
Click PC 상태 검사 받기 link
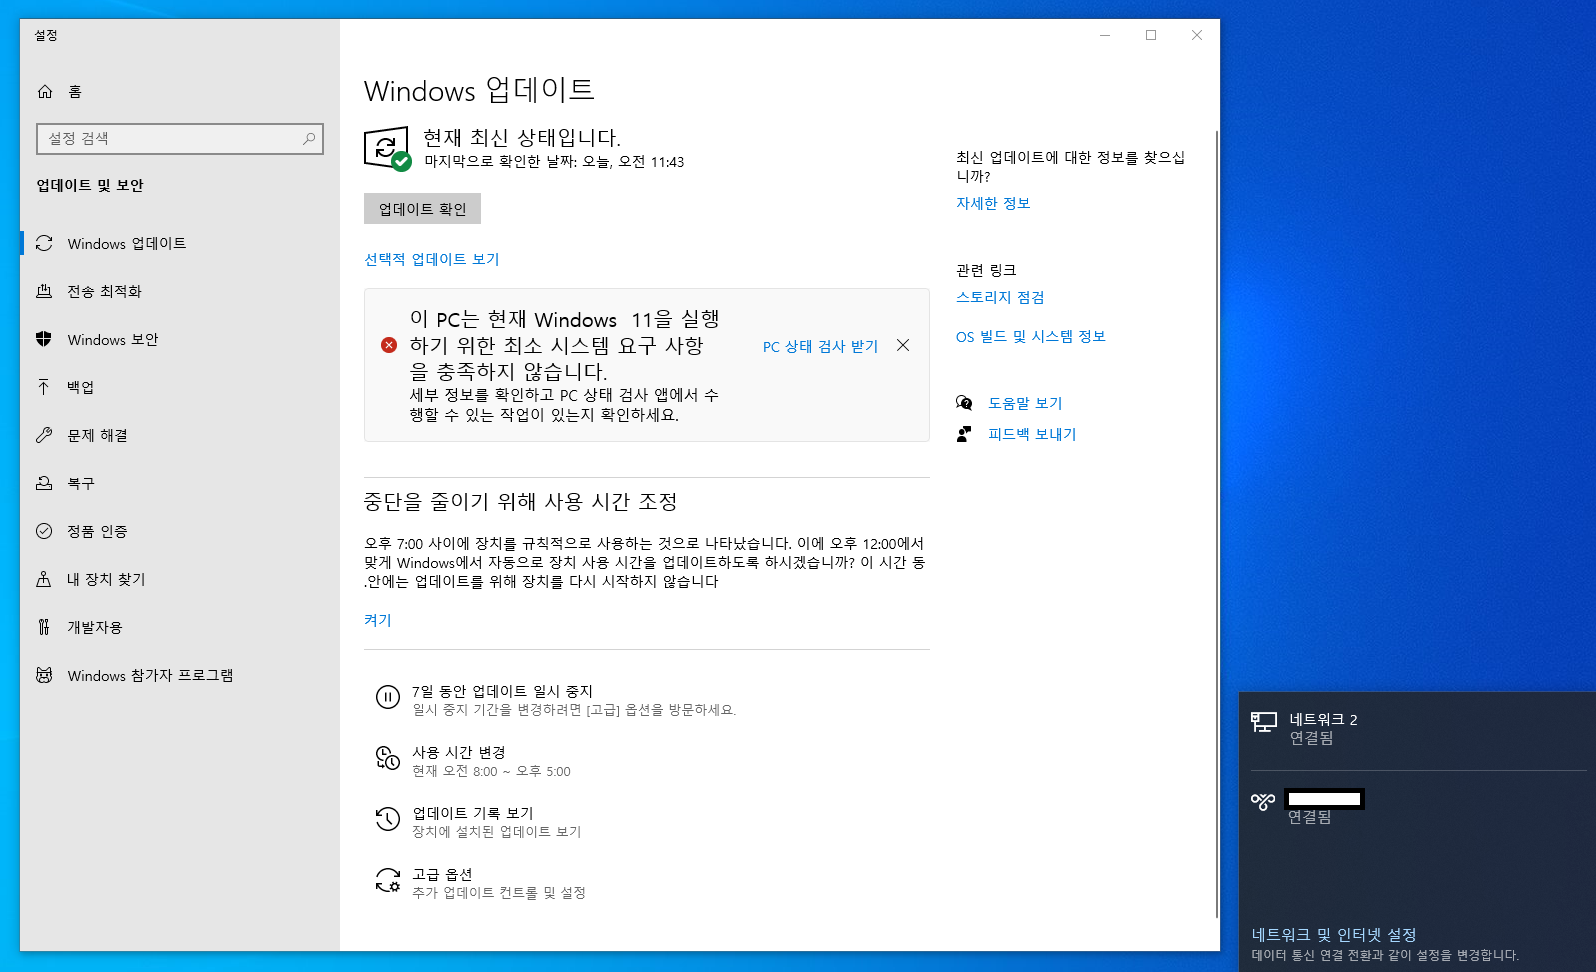(820, 346)
